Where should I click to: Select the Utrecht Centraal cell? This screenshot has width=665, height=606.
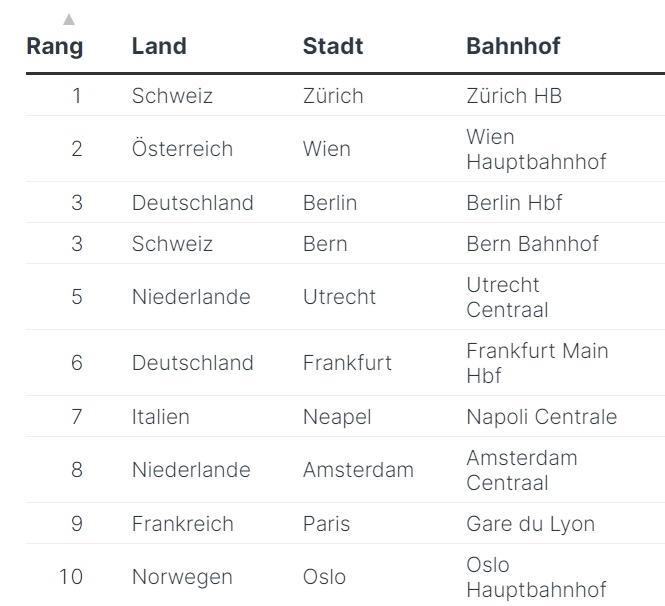(507, 297)
